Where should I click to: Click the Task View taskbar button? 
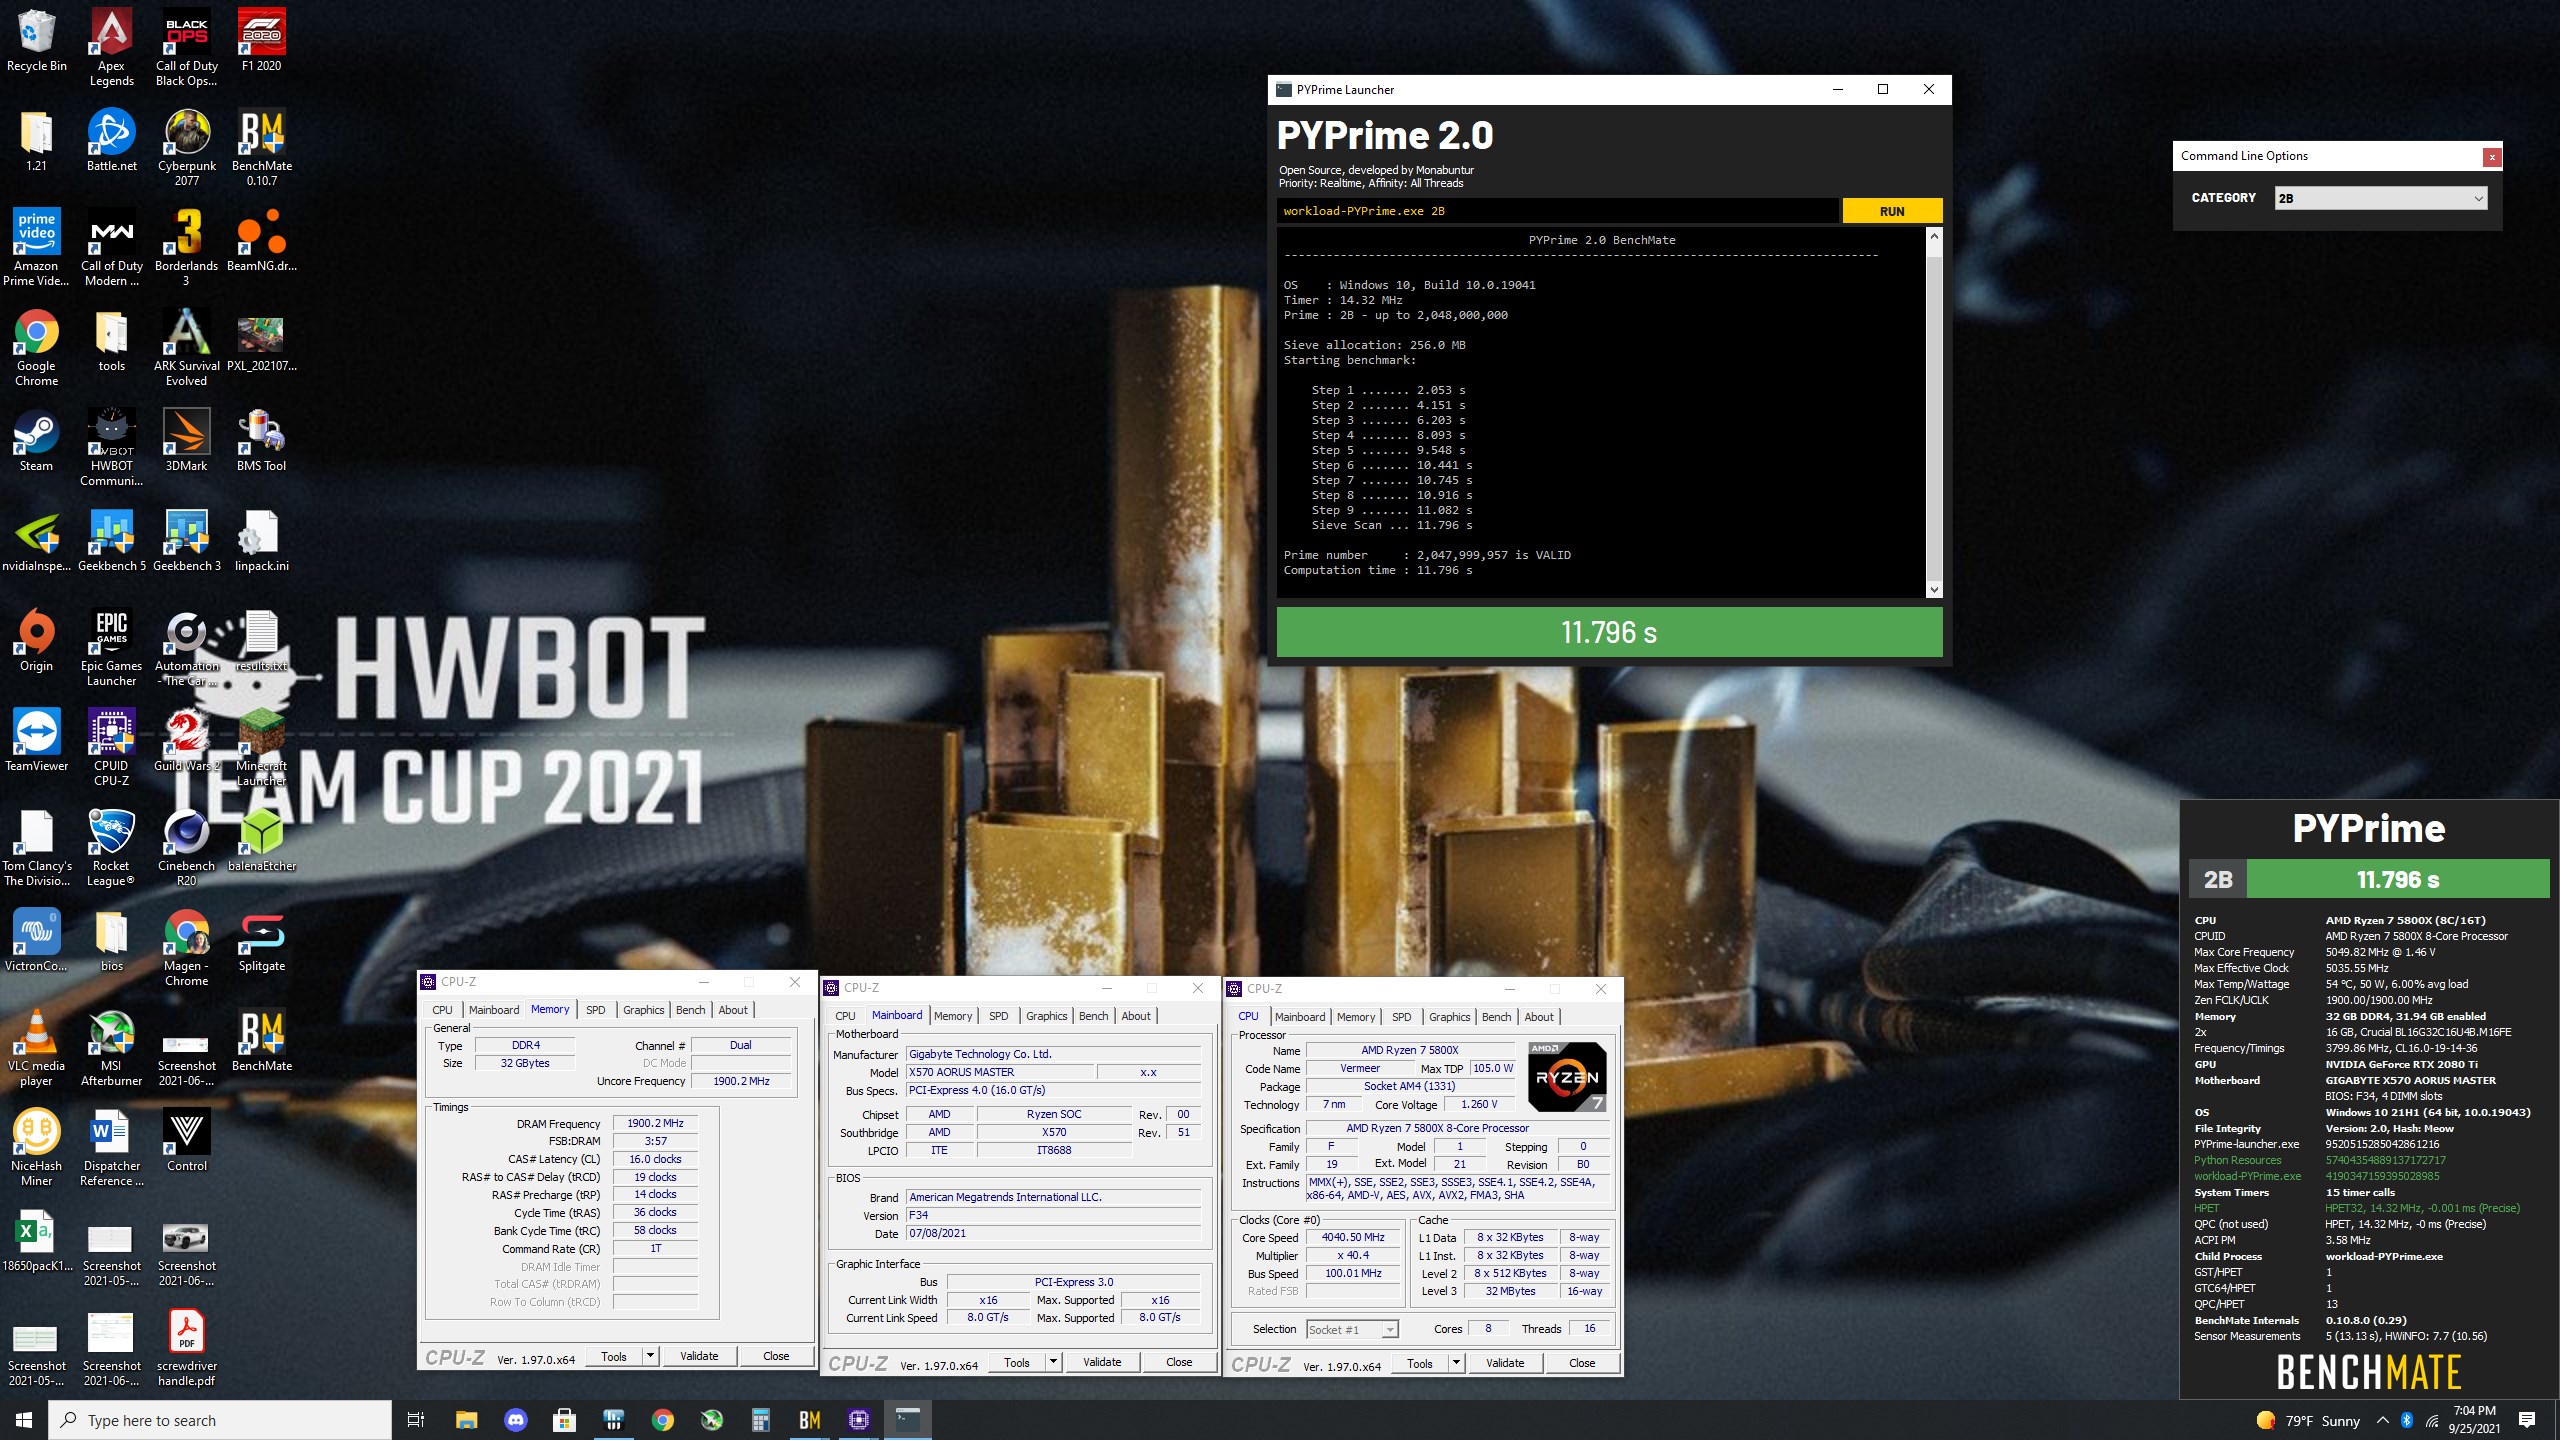416,1420
